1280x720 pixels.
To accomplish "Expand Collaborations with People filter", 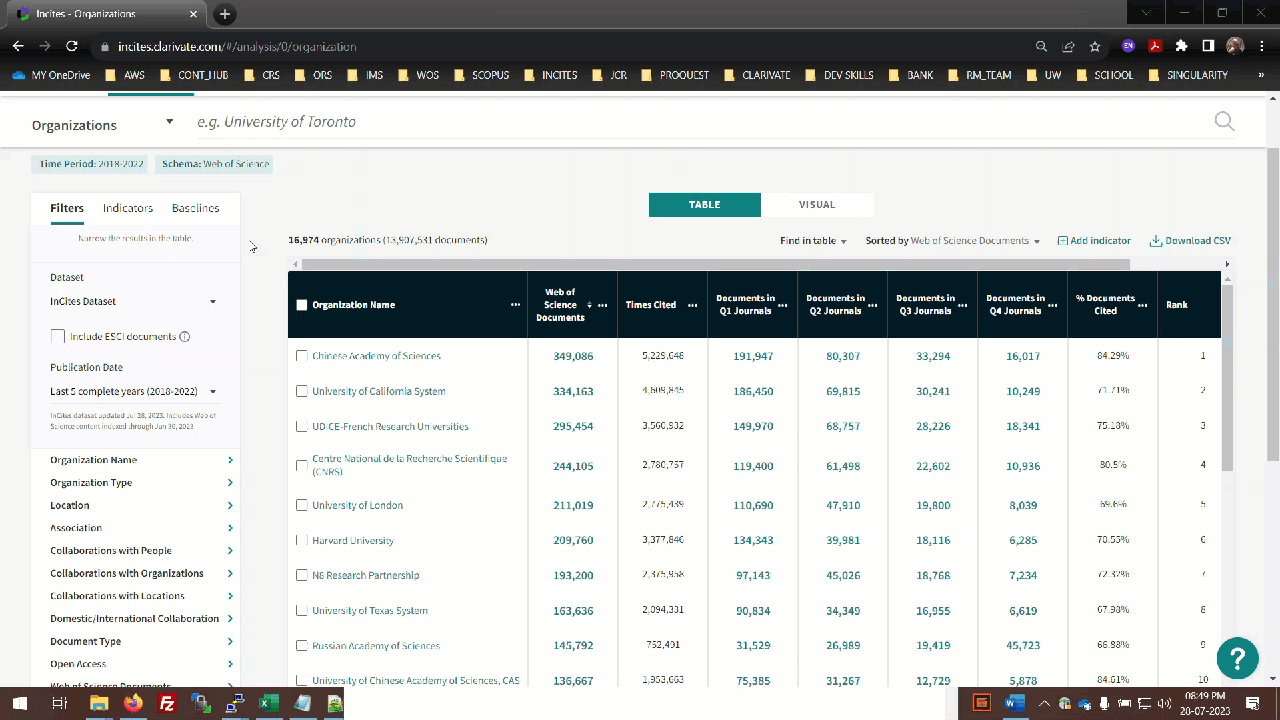I will pos(141,551).
